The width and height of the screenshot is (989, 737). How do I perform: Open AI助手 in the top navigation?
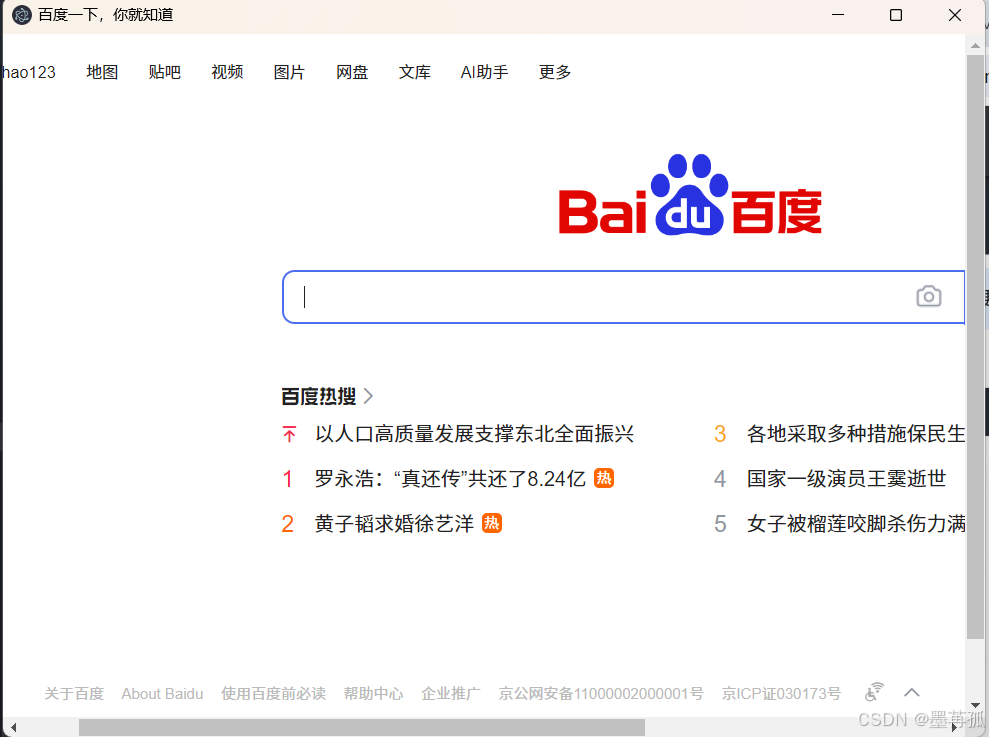point(484,72)
